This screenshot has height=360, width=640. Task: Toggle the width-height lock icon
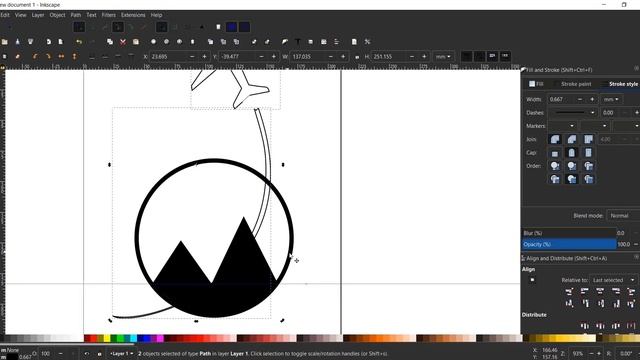(357, 57)
